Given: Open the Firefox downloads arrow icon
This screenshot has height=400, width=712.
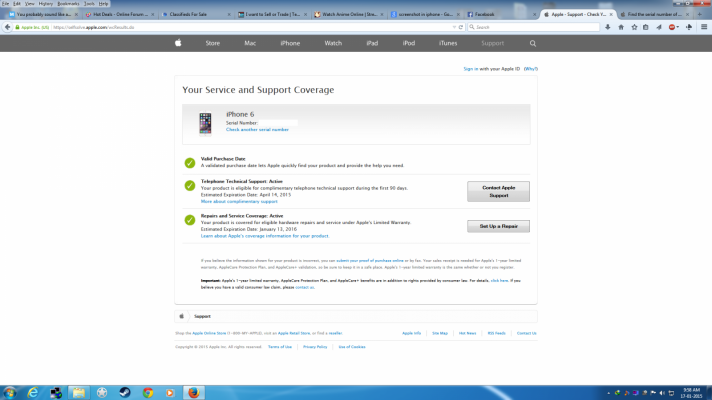Looking at the screenshot, I should 608,27.
